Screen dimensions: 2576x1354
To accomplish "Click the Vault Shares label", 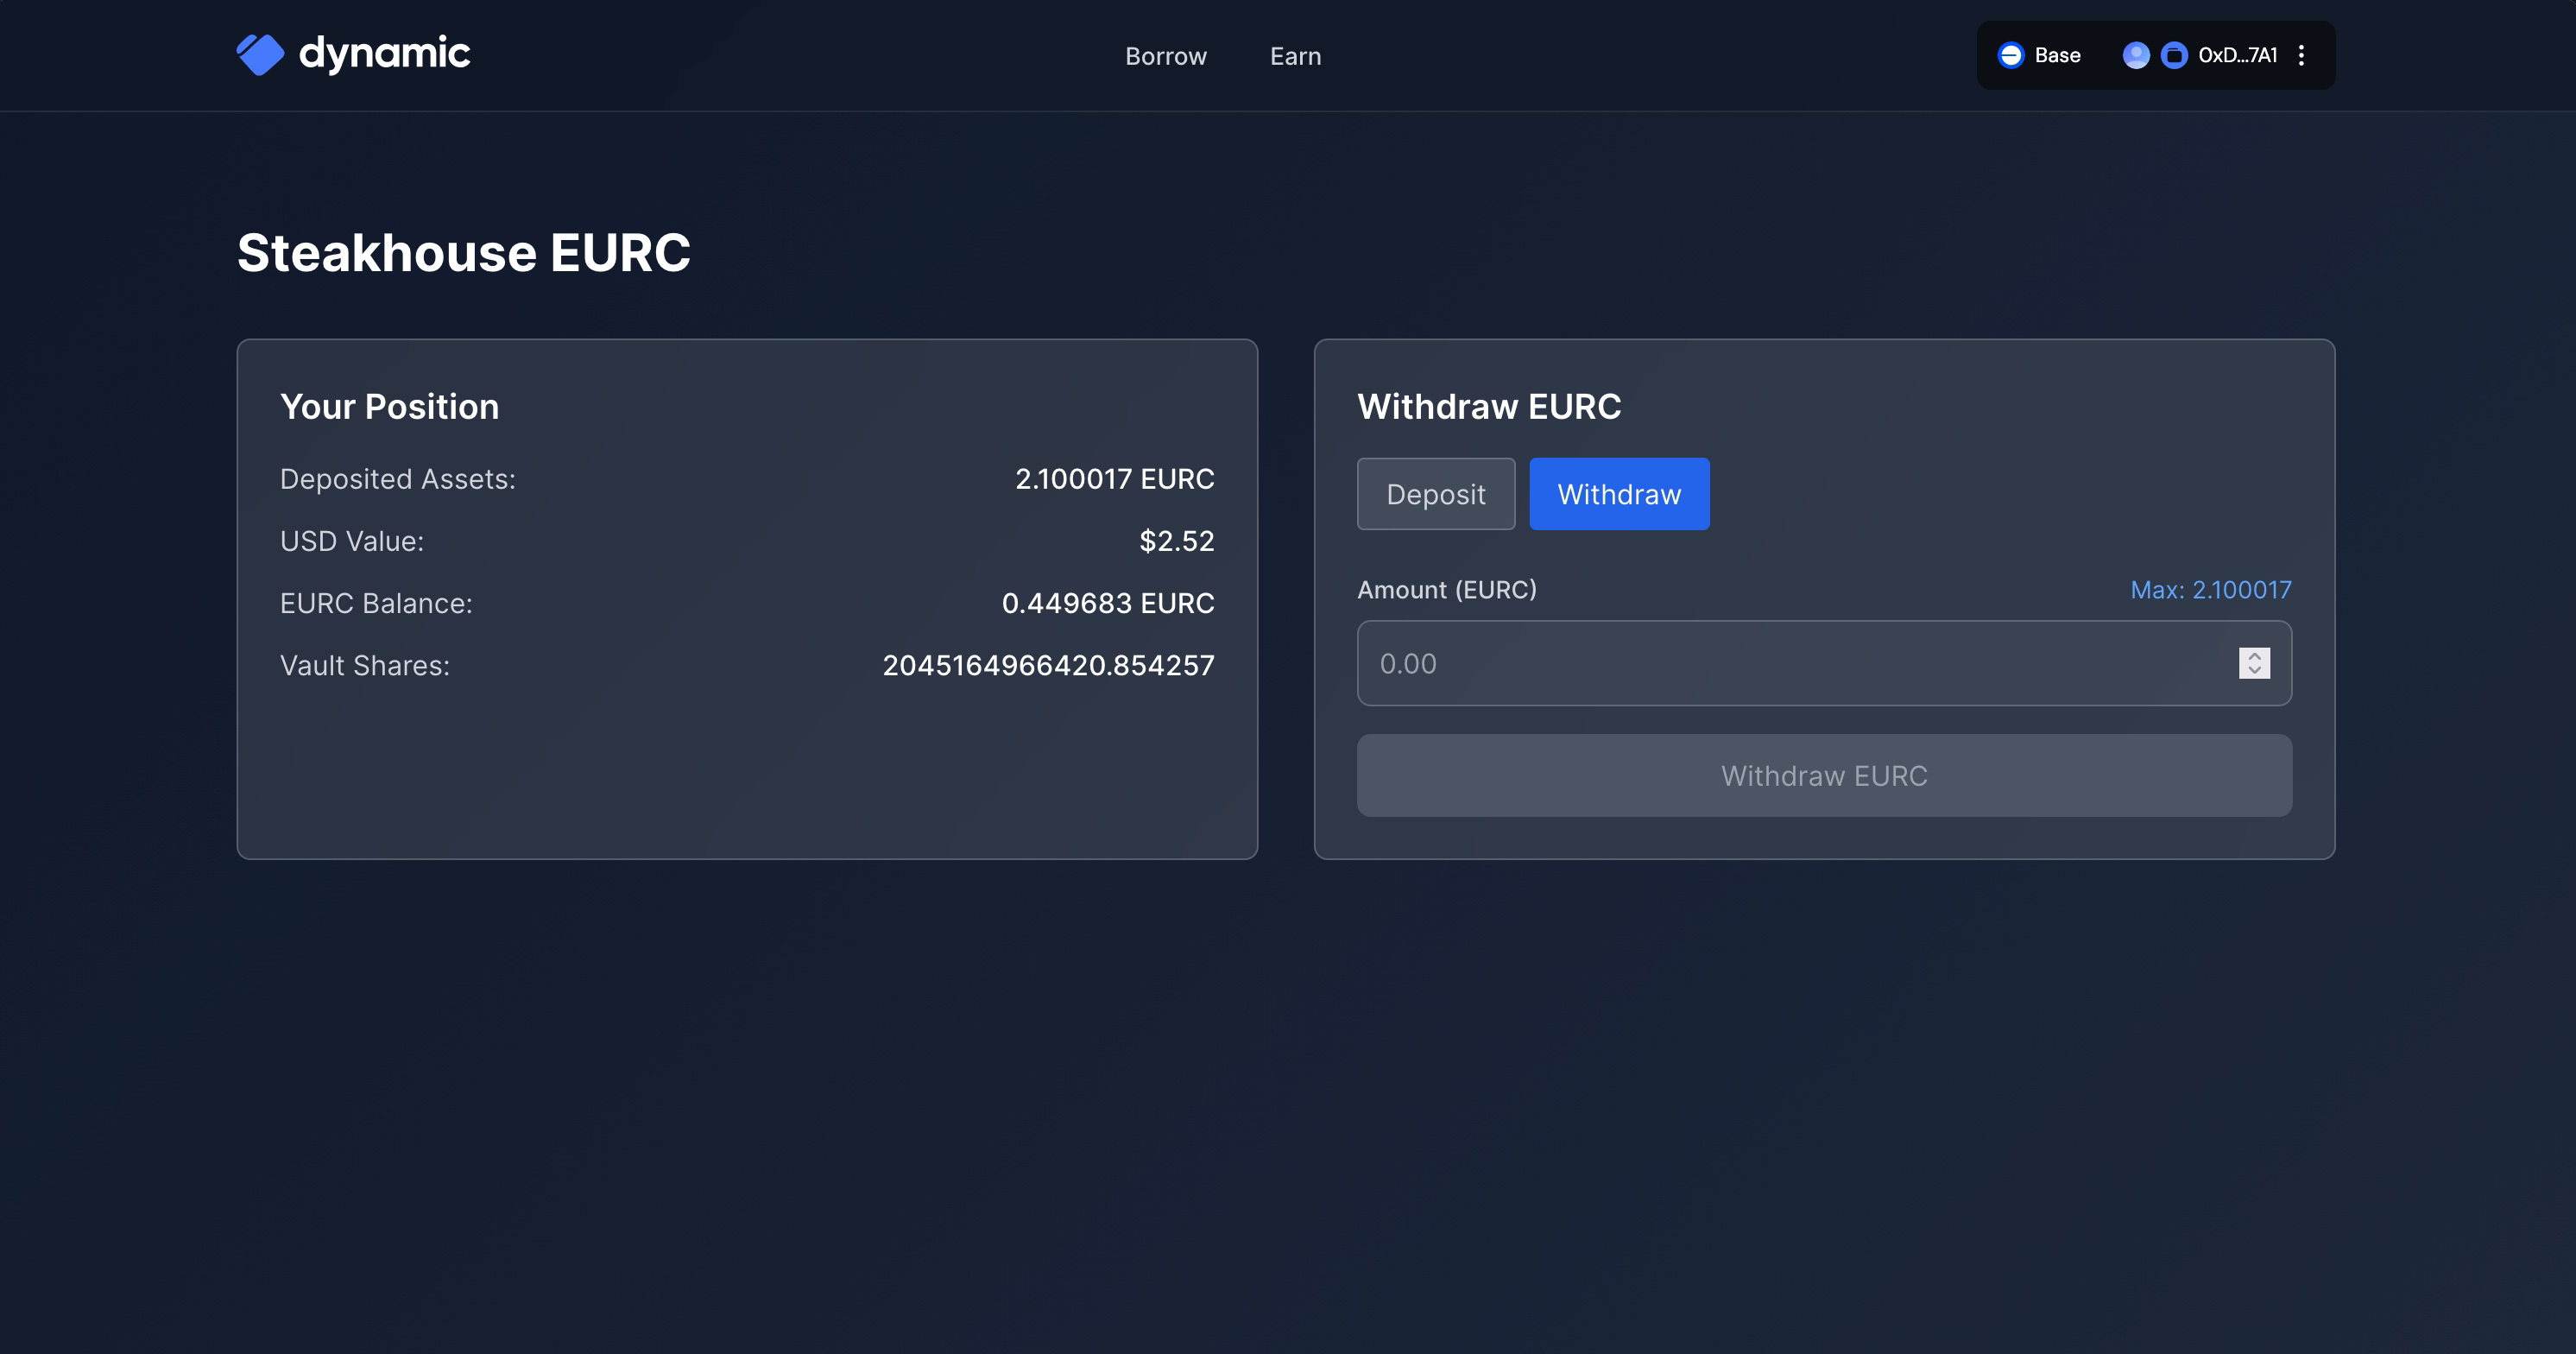I will [x=364, y=665].
